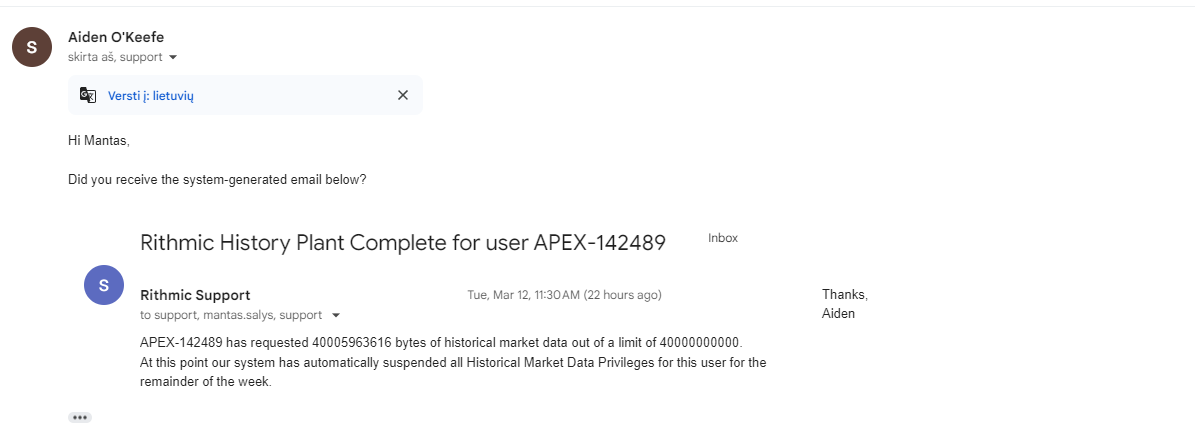Click sender name Aiden O'Keefe
This screenshot has width=1195, height=431.
(x=116, y=38)
